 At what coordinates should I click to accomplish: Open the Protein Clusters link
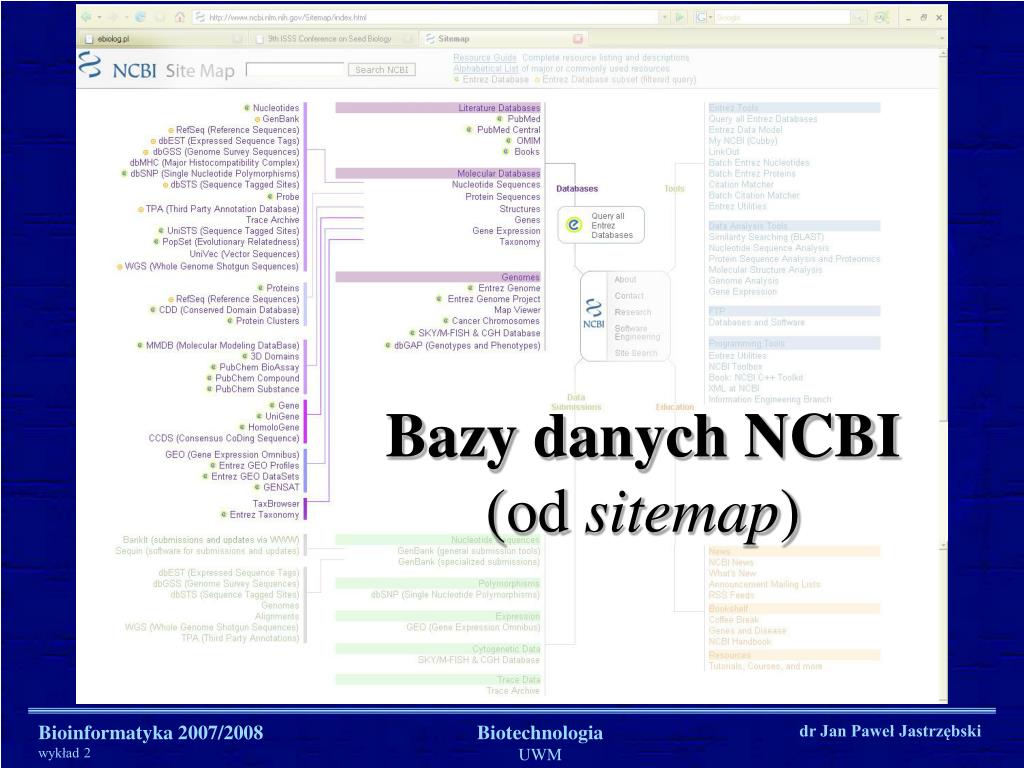[x=267, y=321]
